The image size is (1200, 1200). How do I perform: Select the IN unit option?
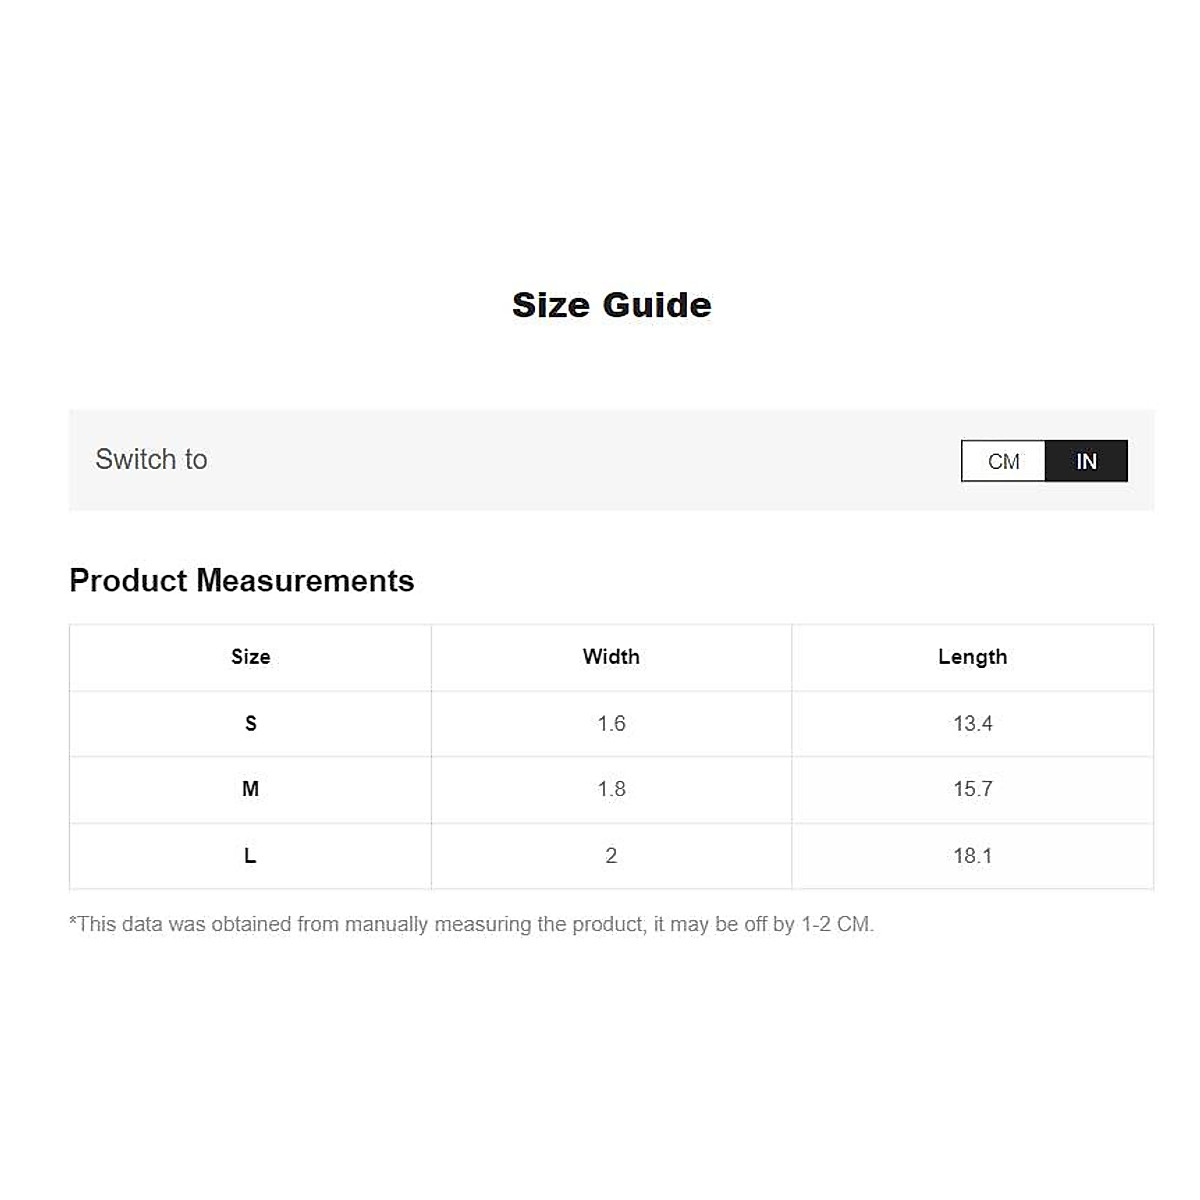coord(1086,461)
